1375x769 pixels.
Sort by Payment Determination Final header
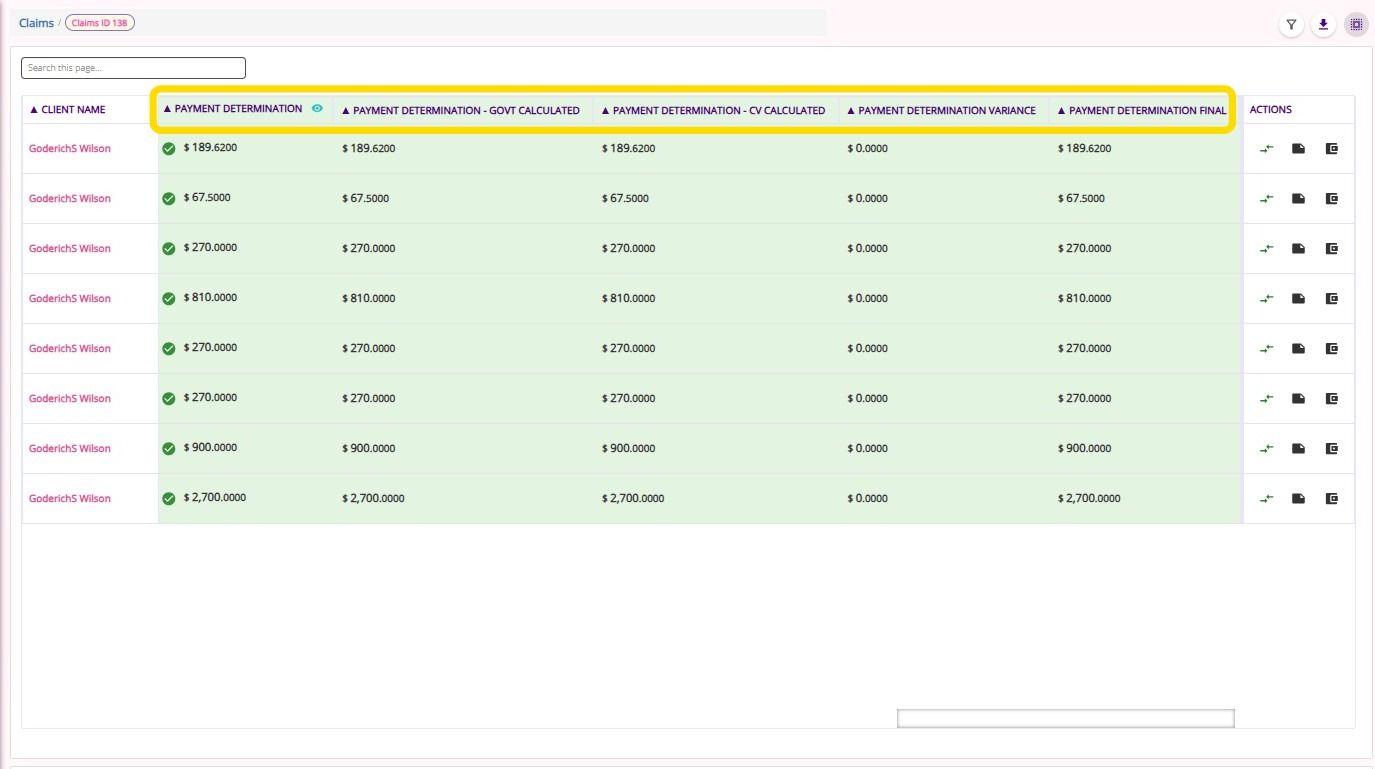[x=1142, y=111]
